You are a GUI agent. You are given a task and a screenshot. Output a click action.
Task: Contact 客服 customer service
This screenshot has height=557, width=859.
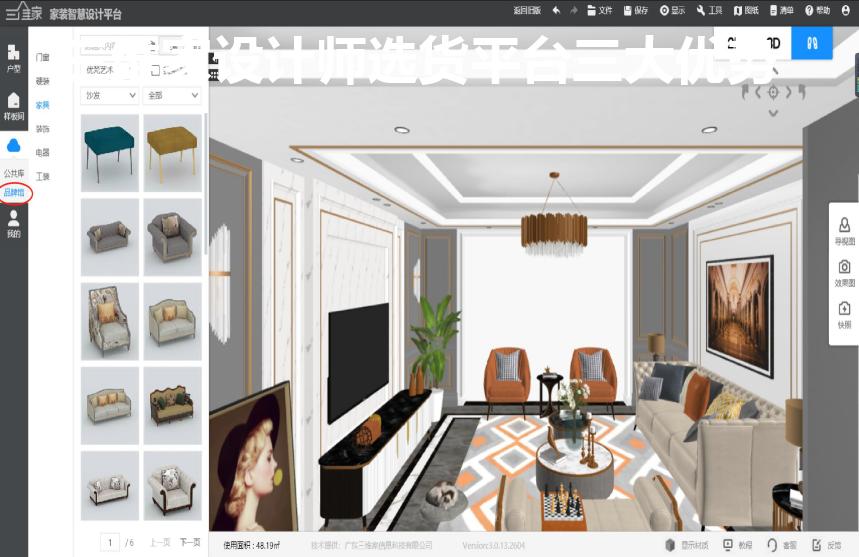[x=782, y=545]
